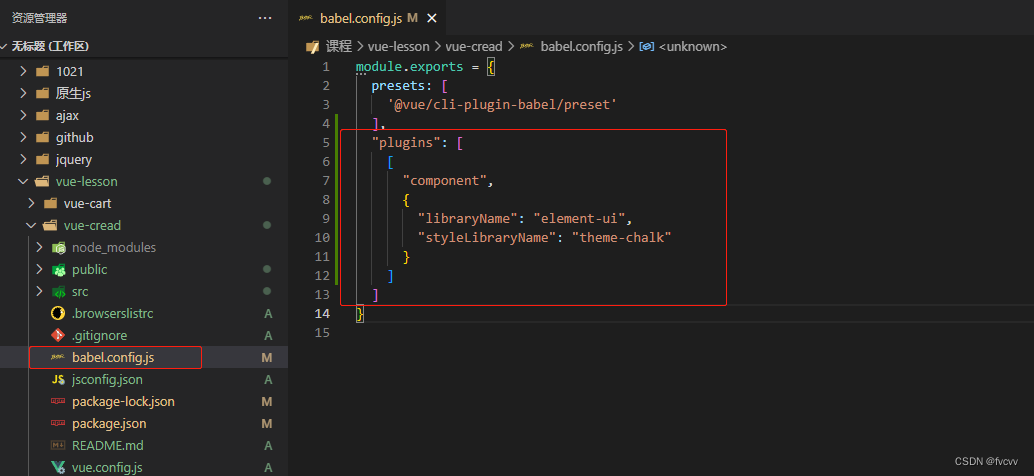This screenshot has width=1034, height=476.
Task: Expand the jquery folder
Action: tap(24, 160)
